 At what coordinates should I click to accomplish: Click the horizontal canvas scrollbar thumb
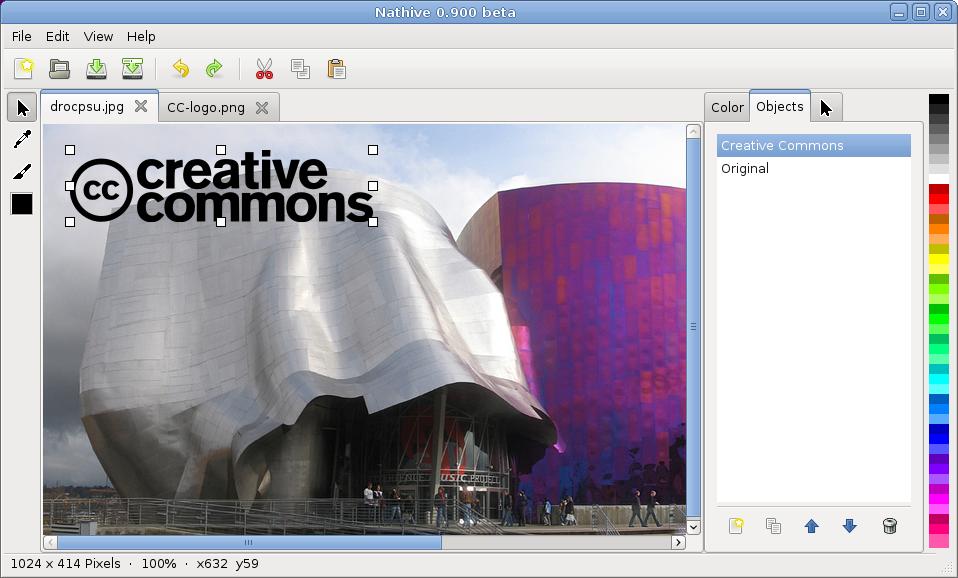click(x=249, y=542)
